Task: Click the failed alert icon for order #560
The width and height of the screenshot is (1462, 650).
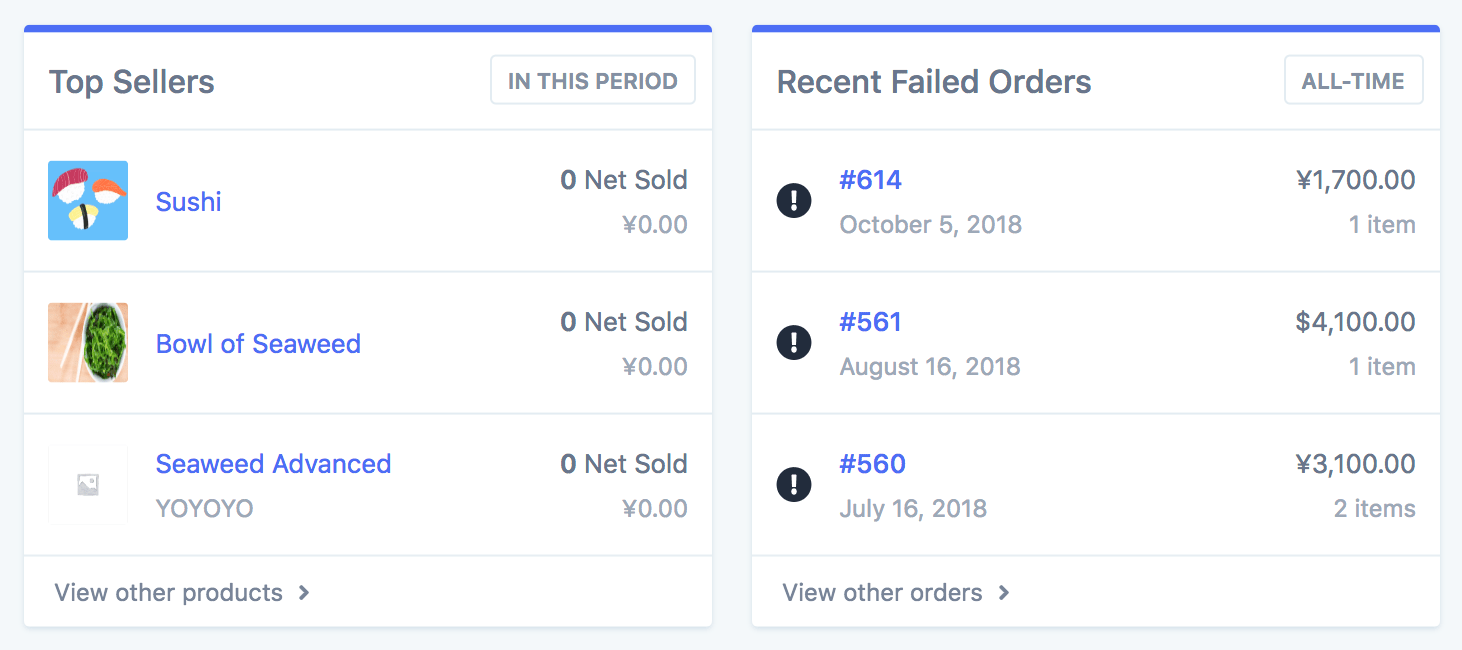Action: click(794, 485)
